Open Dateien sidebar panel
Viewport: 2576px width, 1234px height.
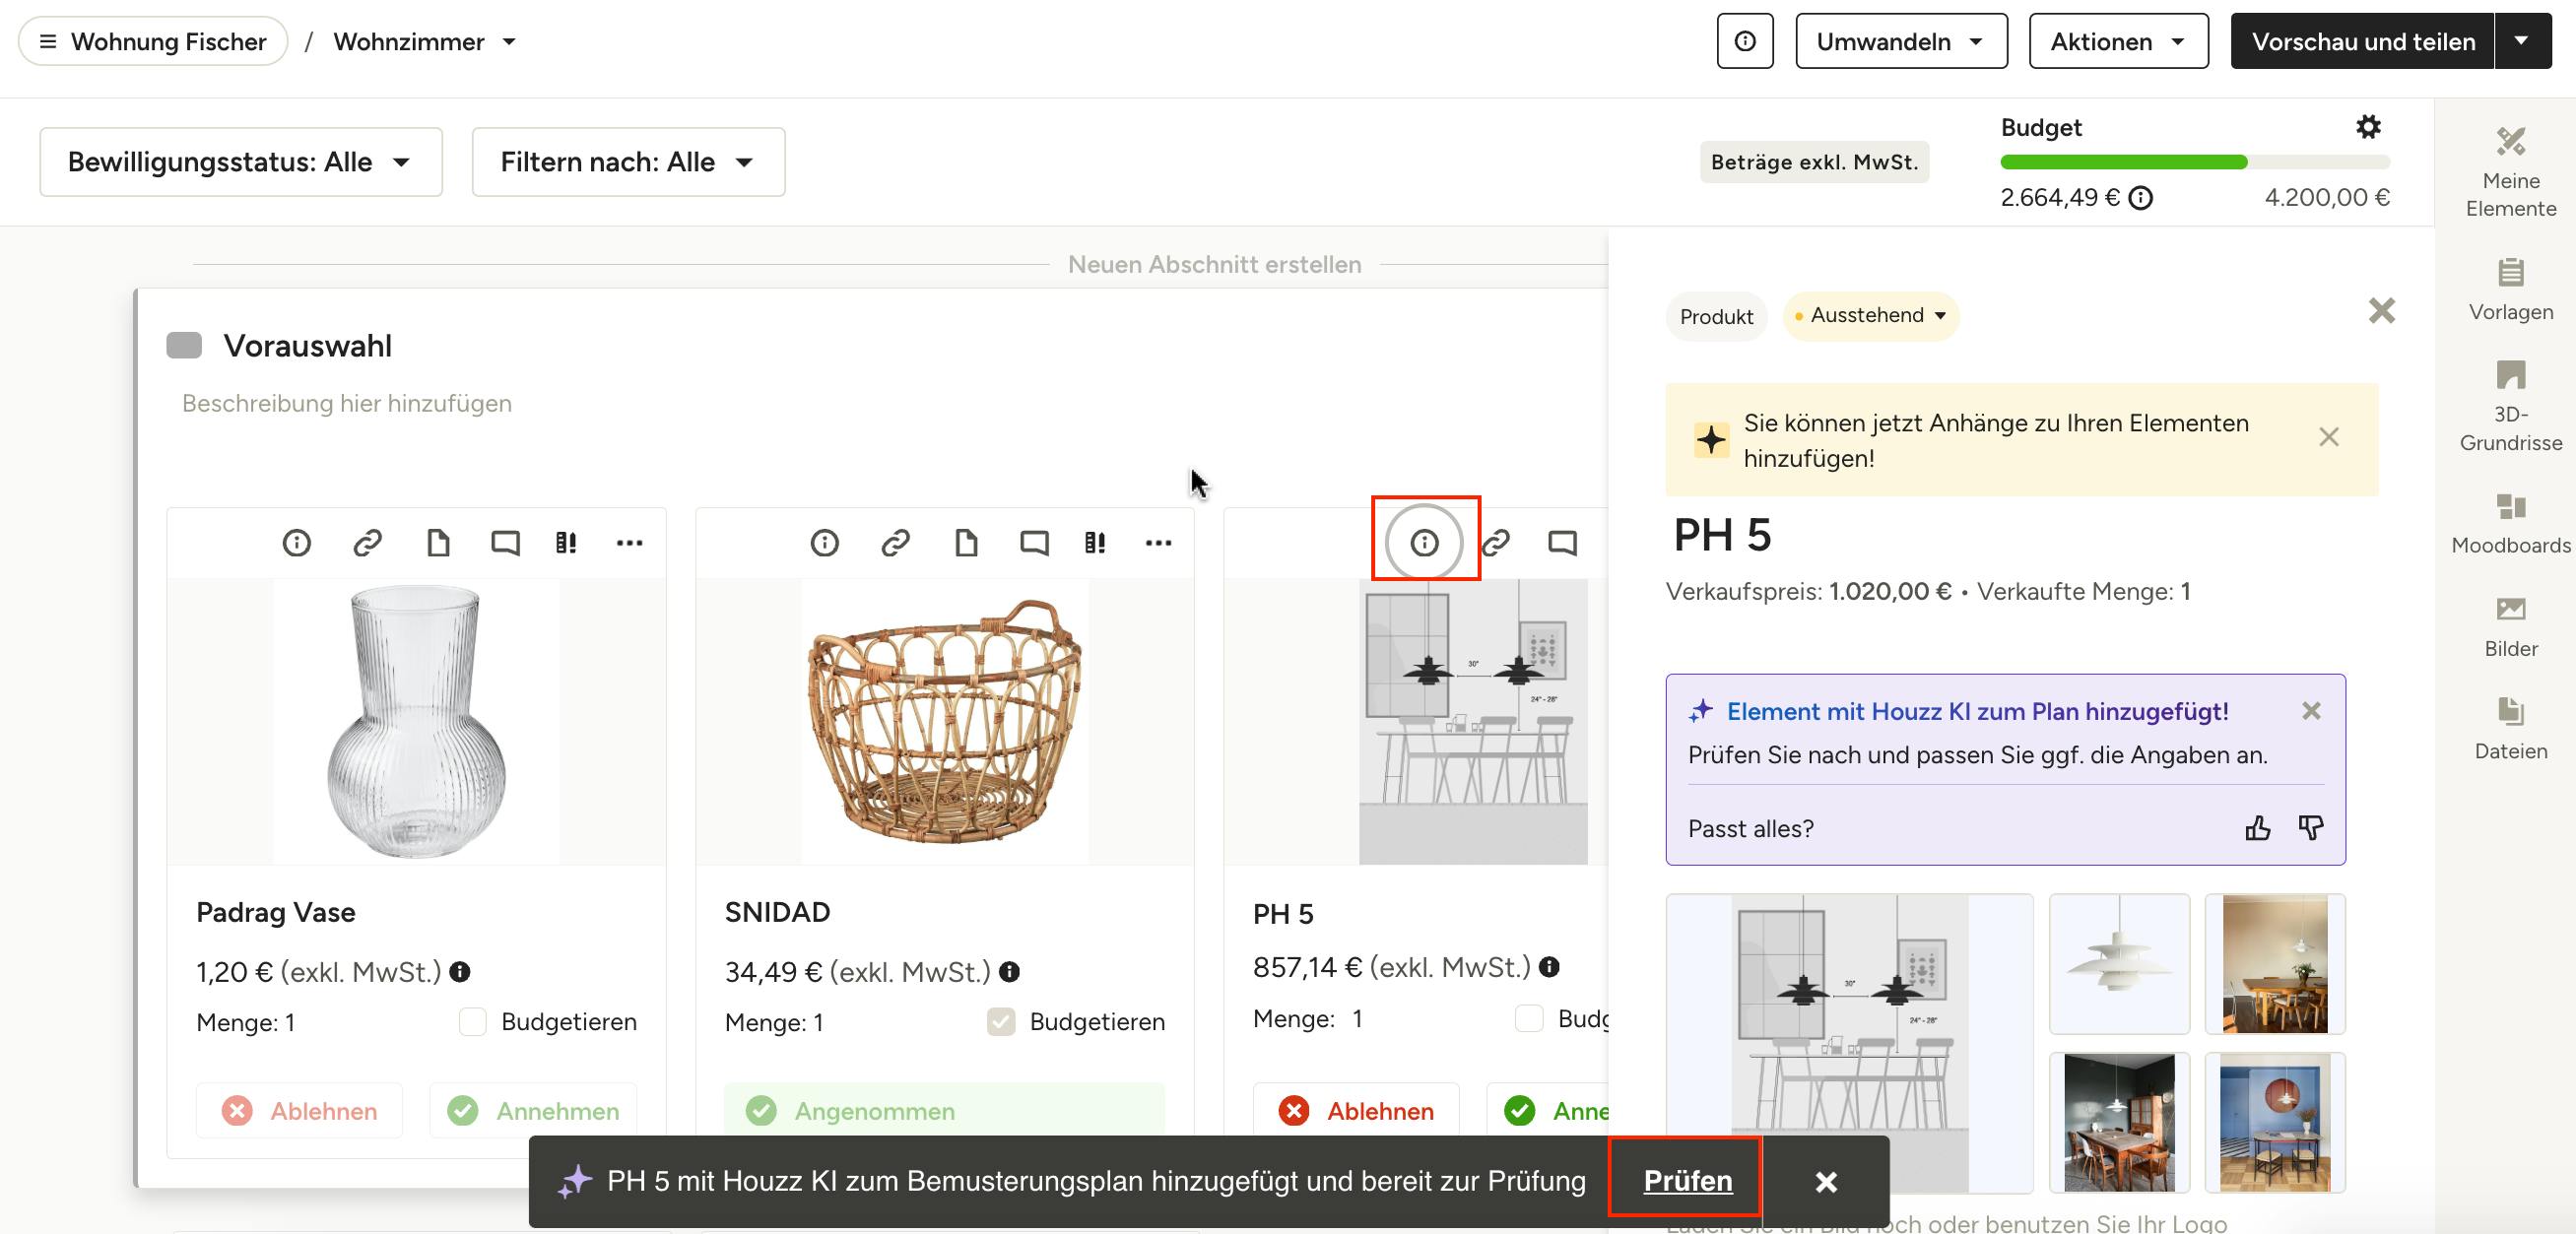click(2510, 730)
